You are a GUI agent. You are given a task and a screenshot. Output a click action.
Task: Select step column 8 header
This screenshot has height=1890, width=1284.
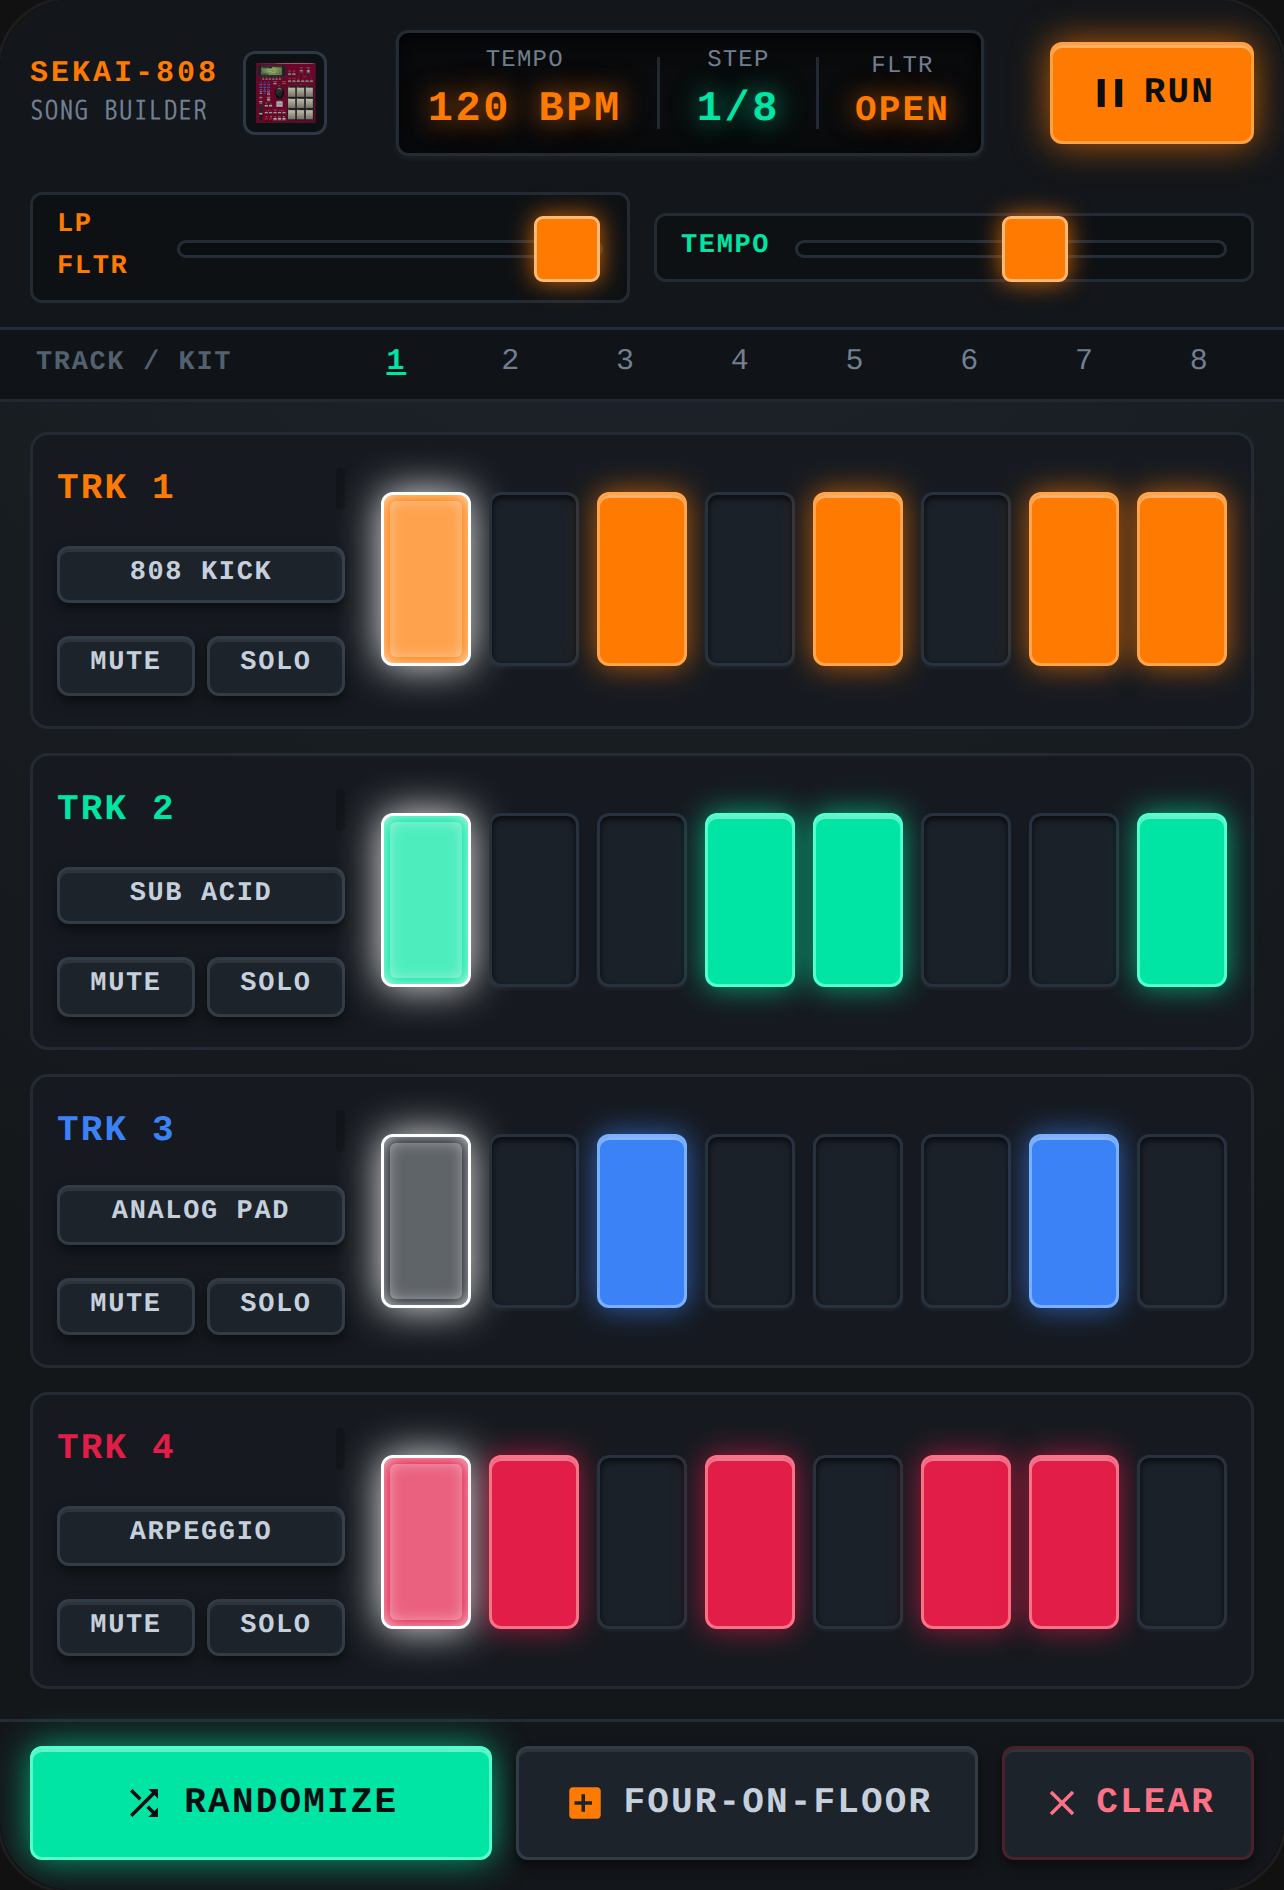click(1198, 360)
